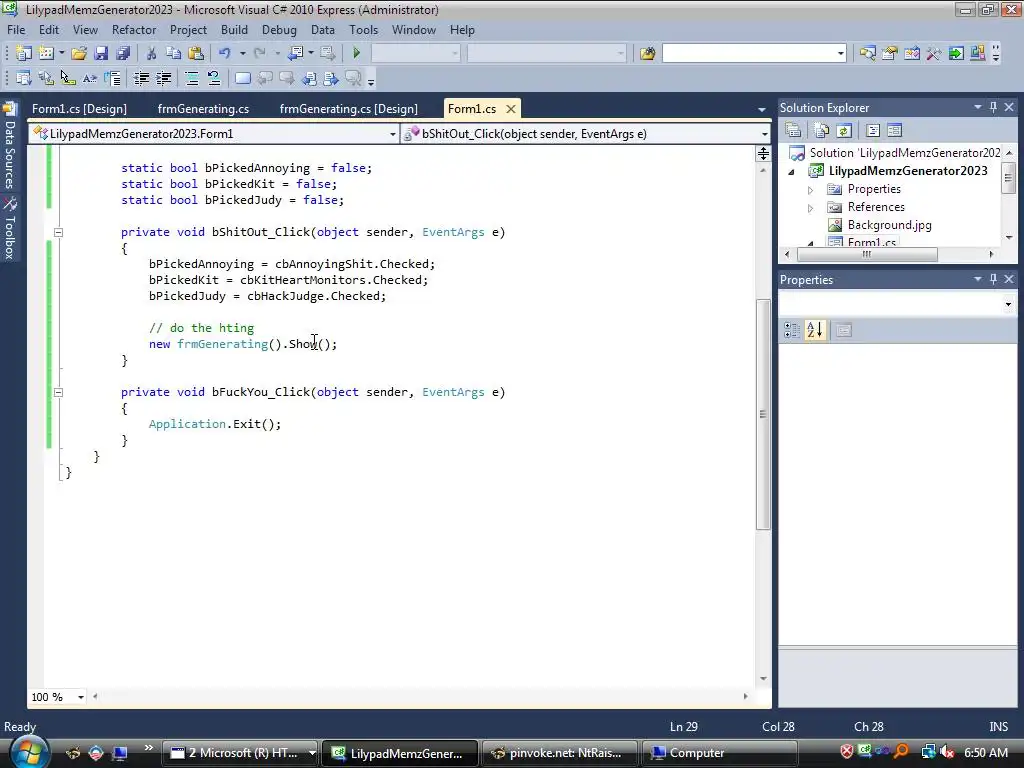Toggle Alphabetical sort in Properties panel
This screenshot has height=768, width=1024.
[x=815, y=330]
